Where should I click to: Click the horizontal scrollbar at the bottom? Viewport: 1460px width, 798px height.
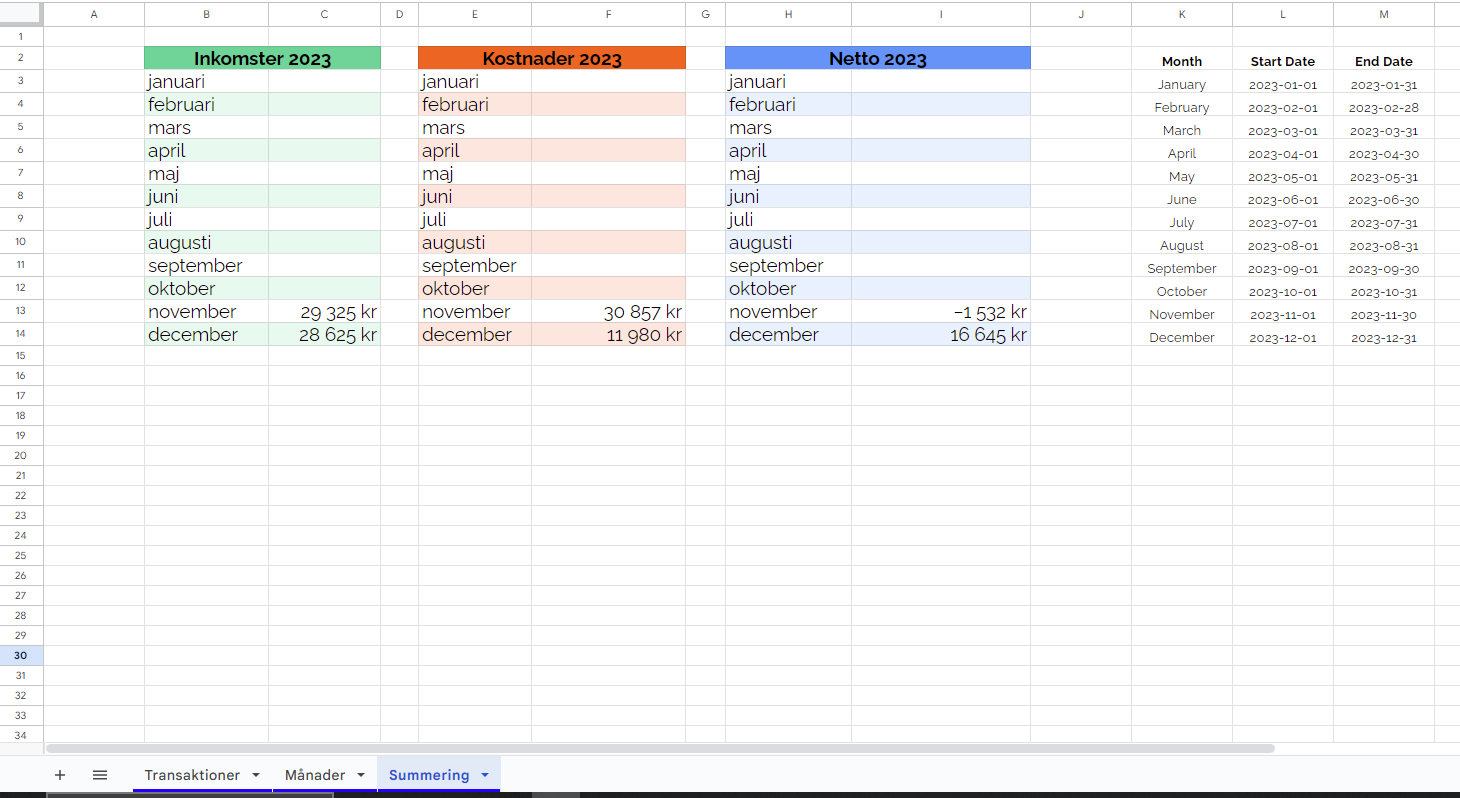click(x=660, y=748)
